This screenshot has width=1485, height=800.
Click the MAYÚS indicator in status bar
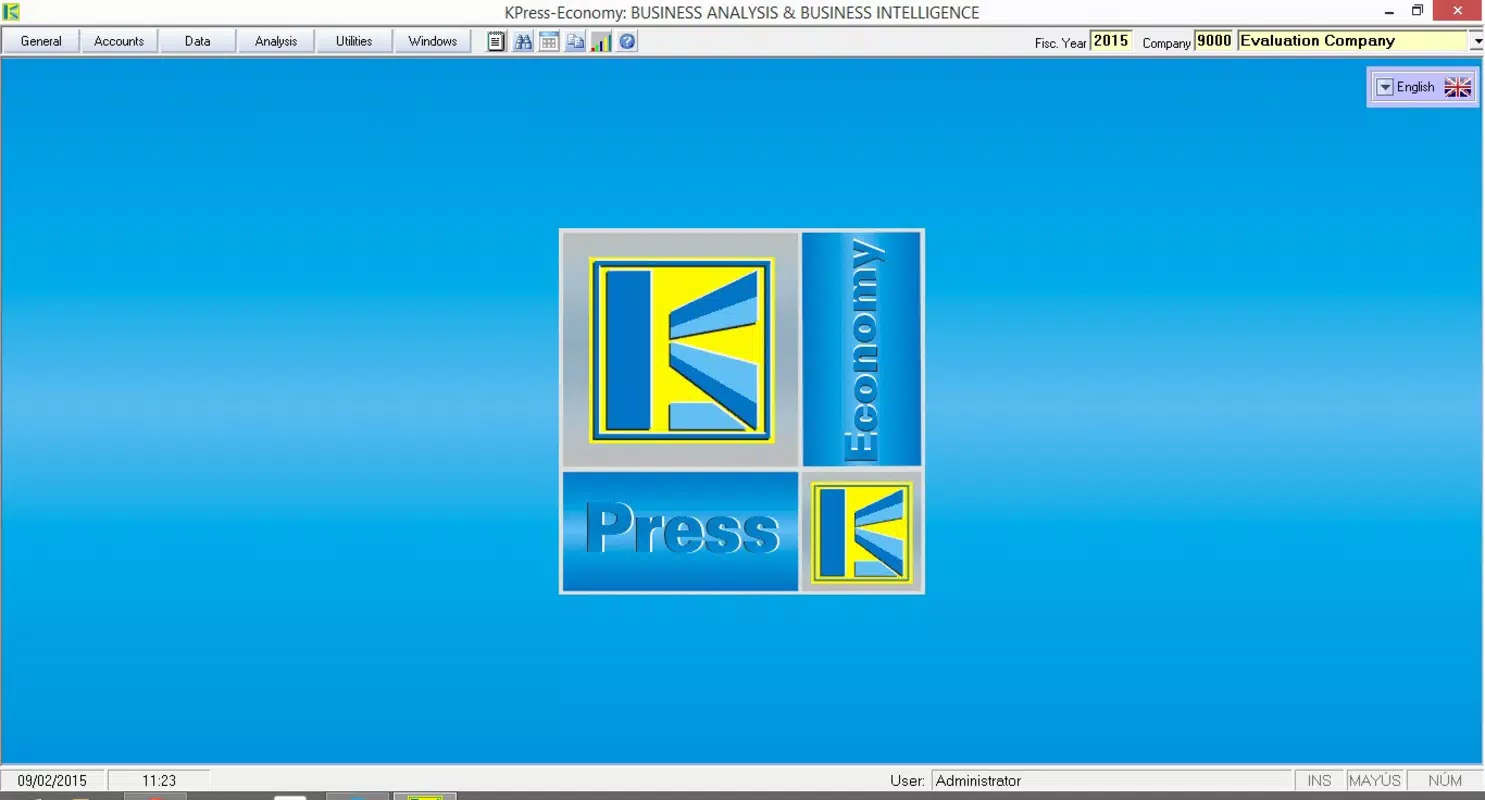(1374, 781)
